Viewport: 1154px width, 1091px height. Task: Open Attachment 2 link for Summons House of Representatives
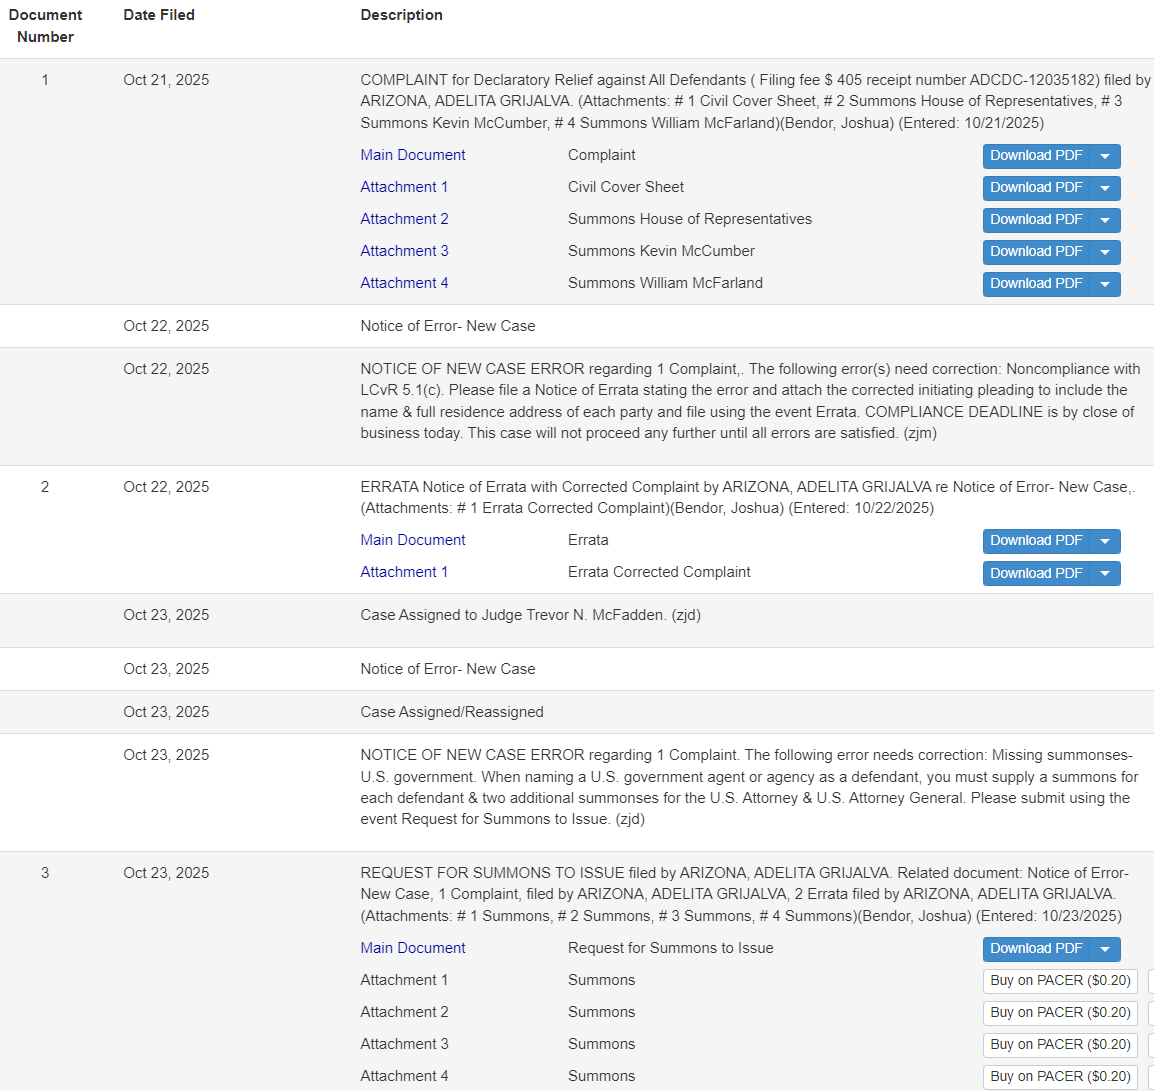click(x=404, y=219)
